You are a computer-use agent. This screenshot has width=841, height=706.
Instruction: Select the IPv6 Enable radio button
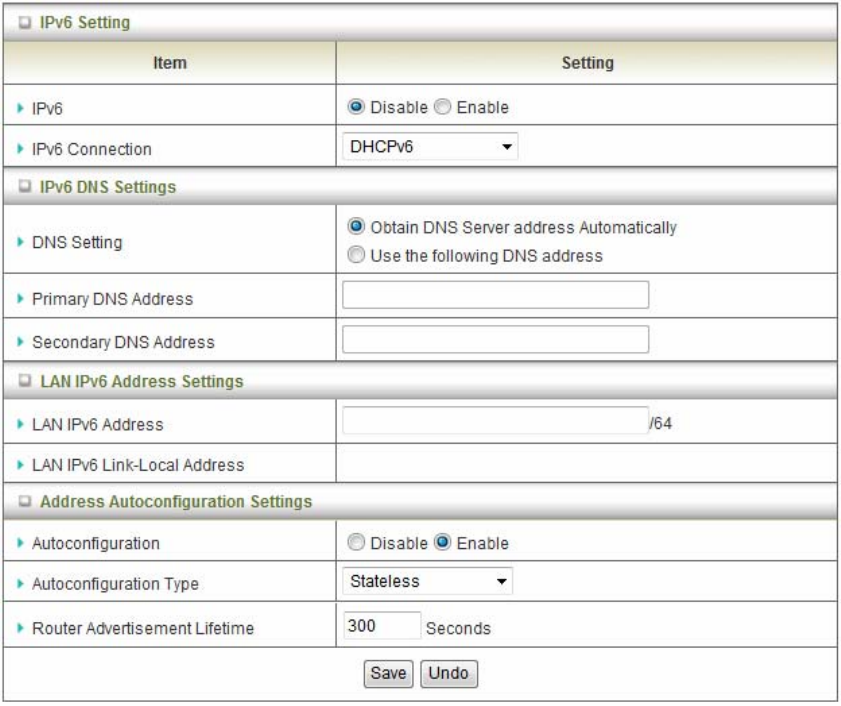coord(444,107)
